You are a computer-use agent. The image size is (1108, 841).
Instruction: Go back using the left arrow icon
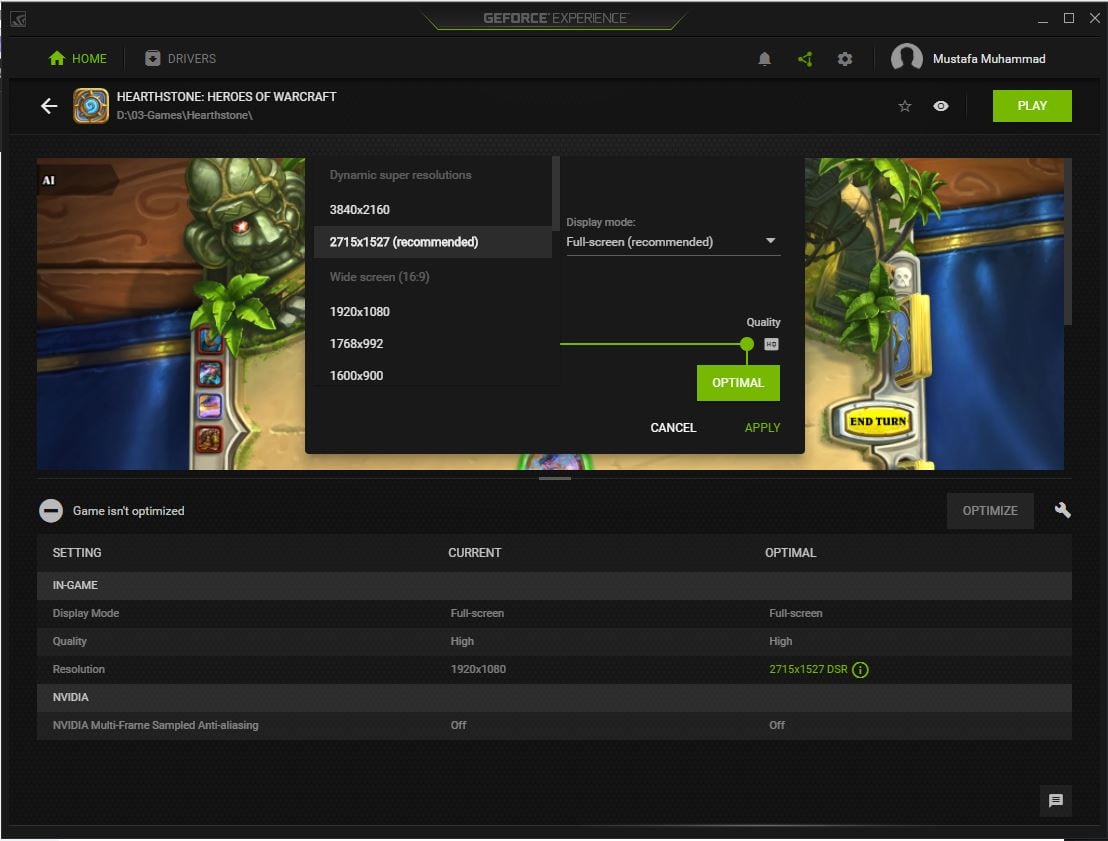[x=49, y=106]
